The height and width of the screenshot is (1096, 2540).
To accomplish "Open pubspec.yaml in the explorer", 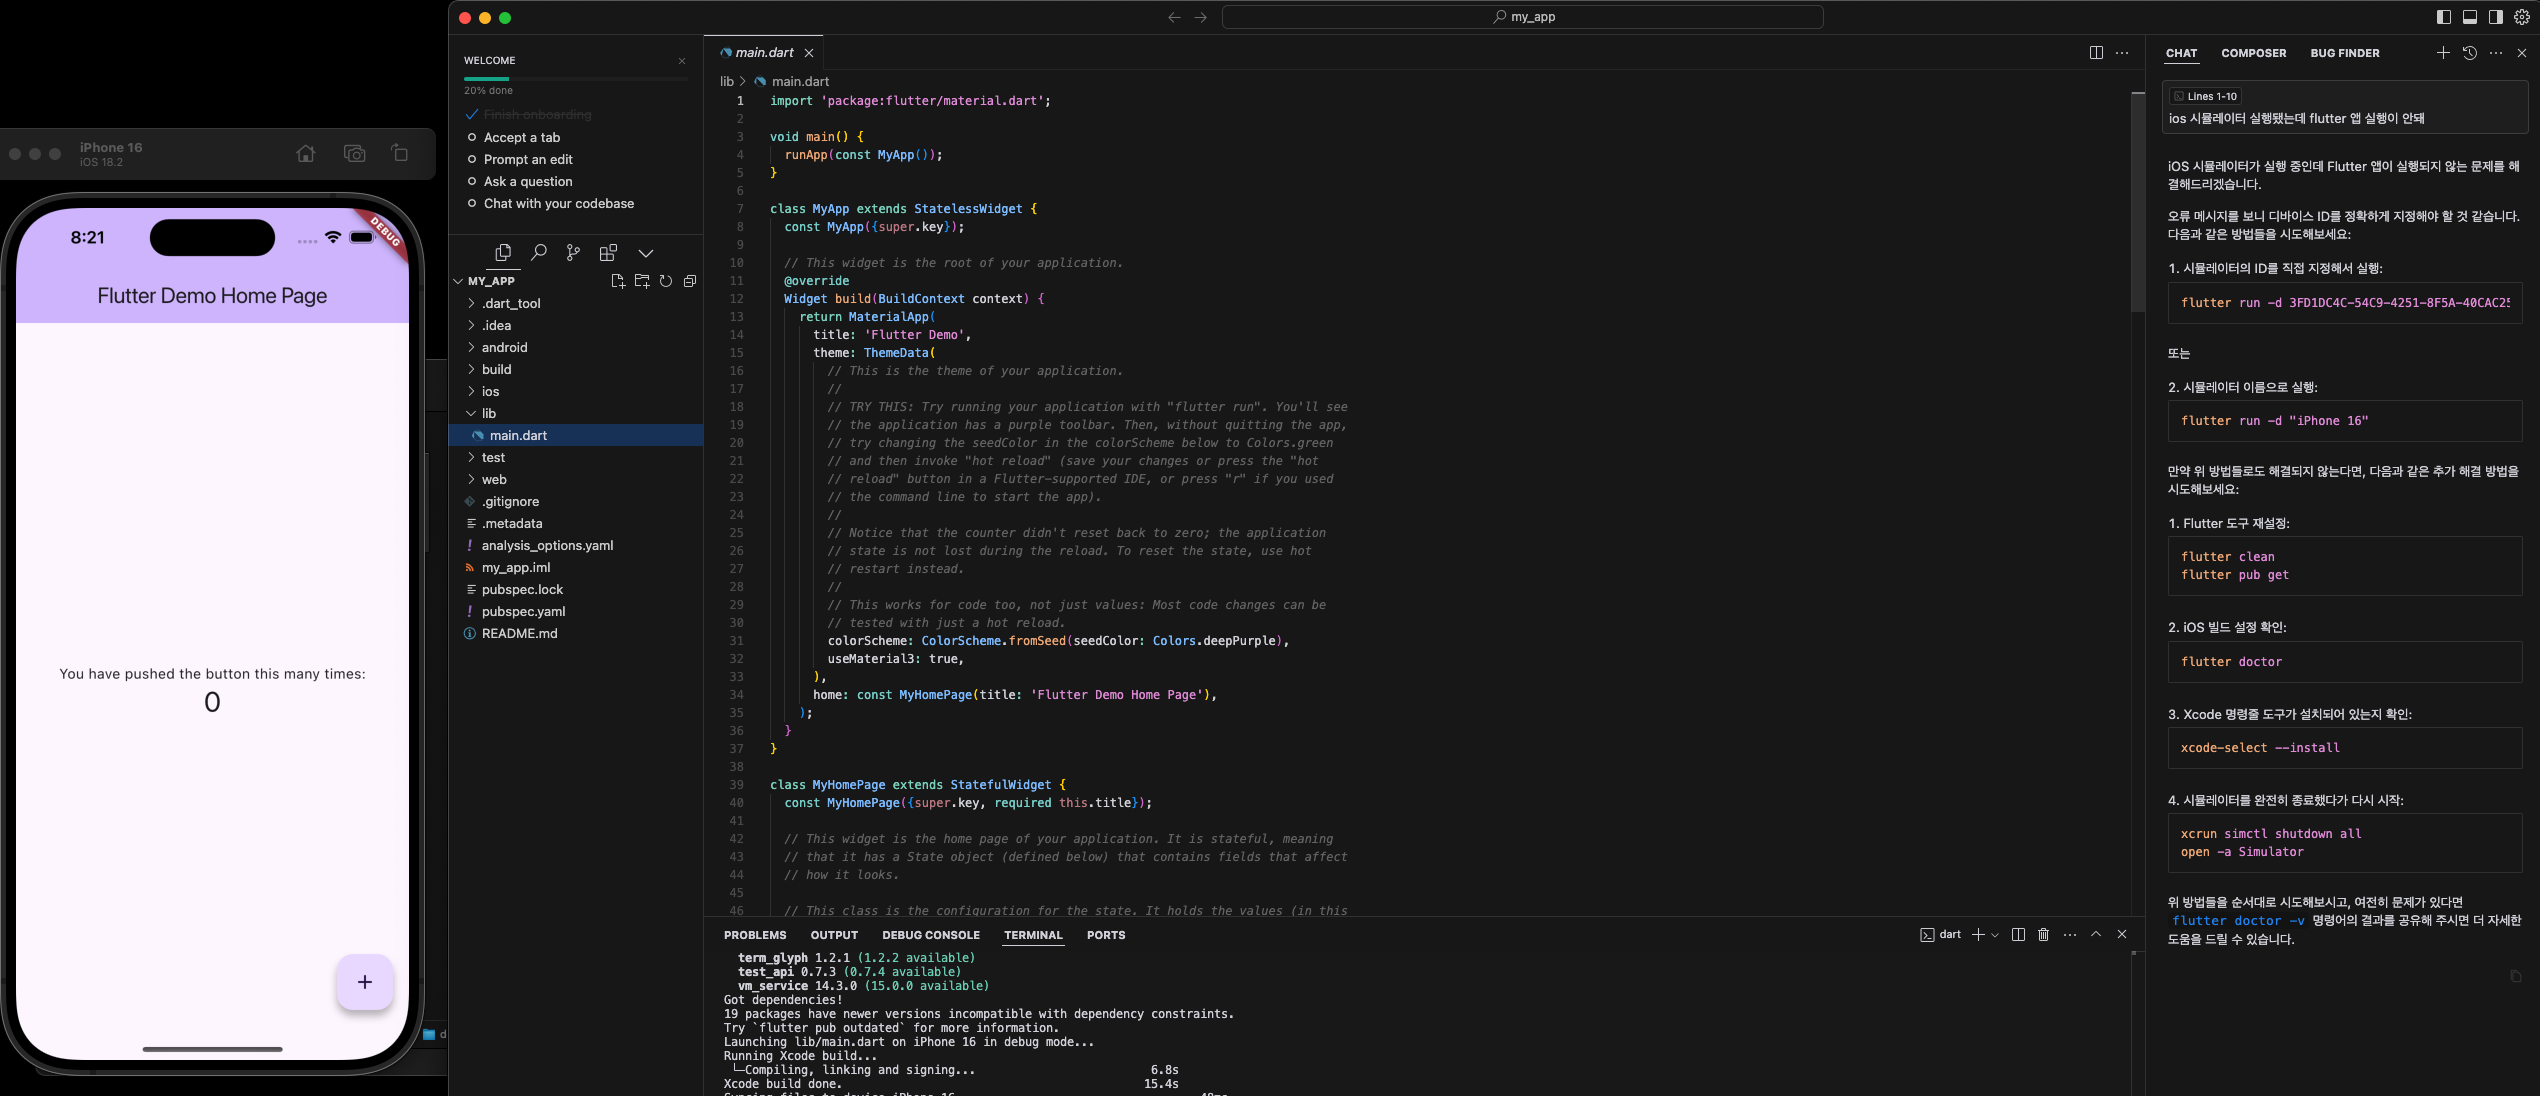I will tap(523, 612).
